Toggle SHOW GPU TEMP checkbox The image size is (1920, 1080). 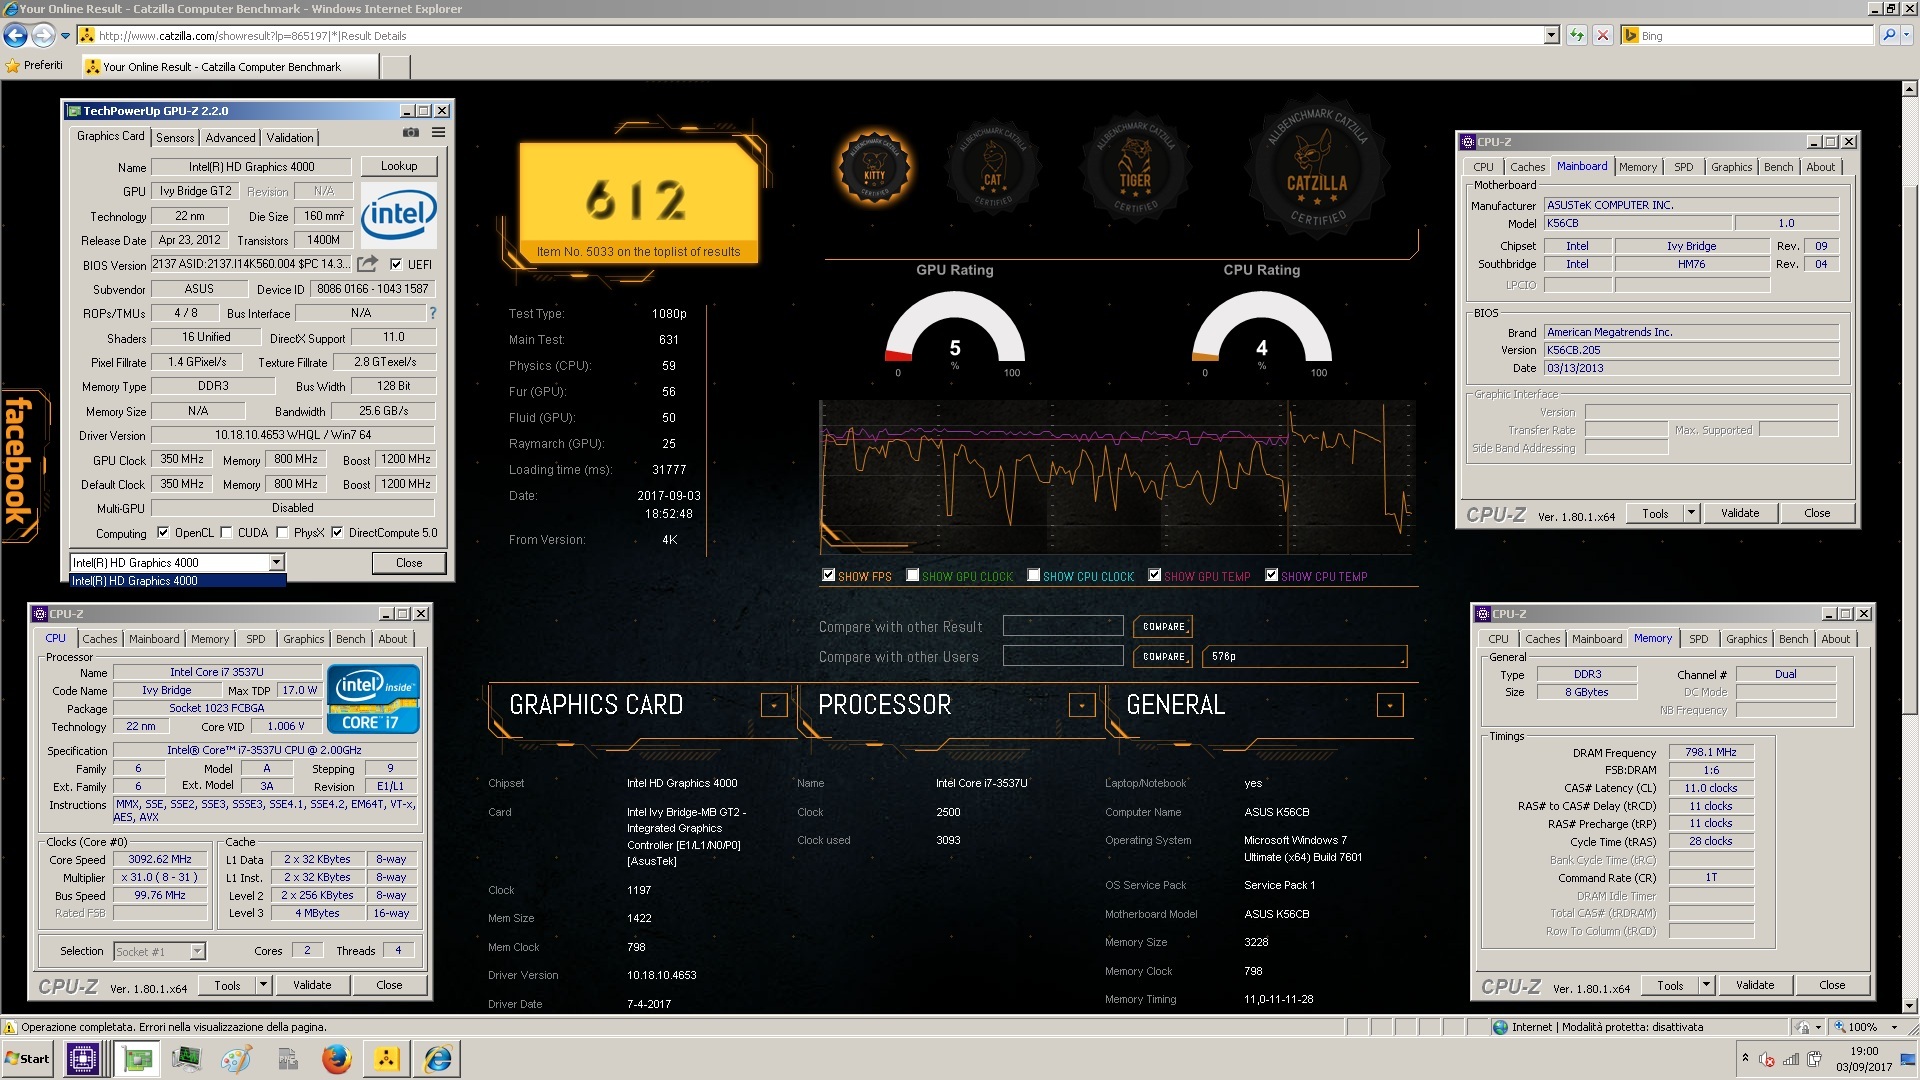(1154, 575)
